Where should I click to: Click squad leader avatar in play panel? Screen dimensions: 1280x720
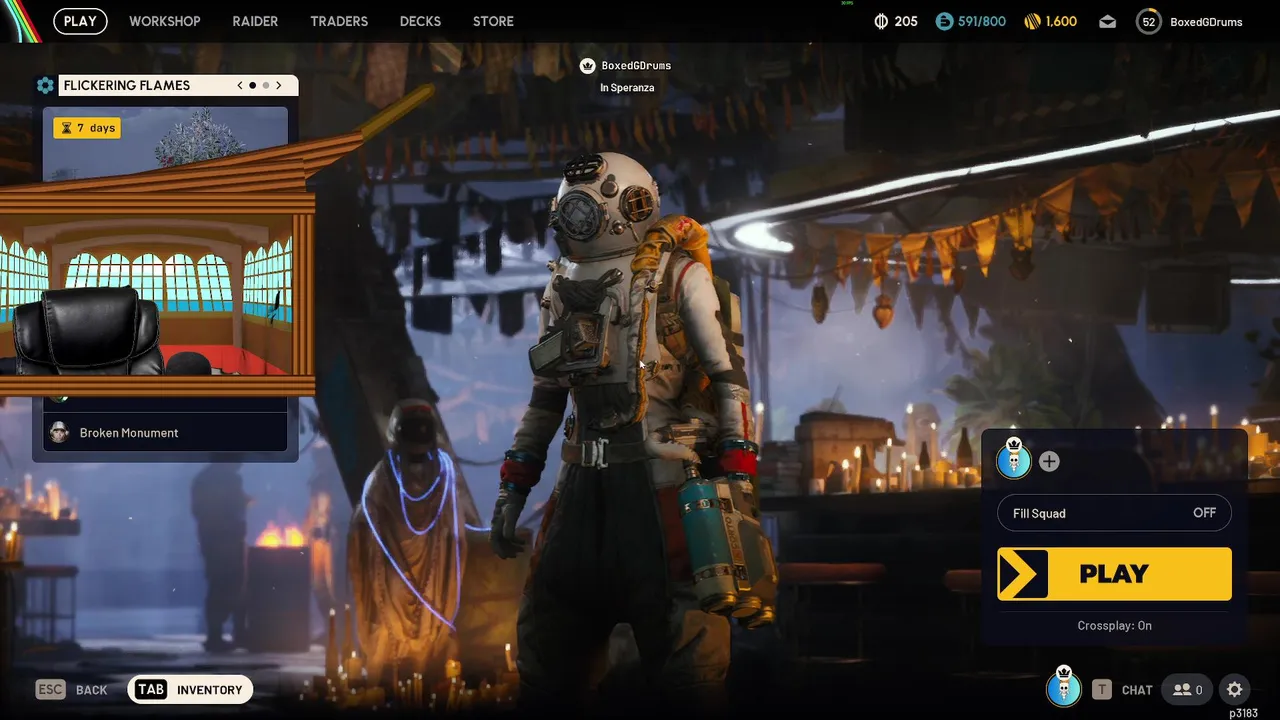(1014, 459)
